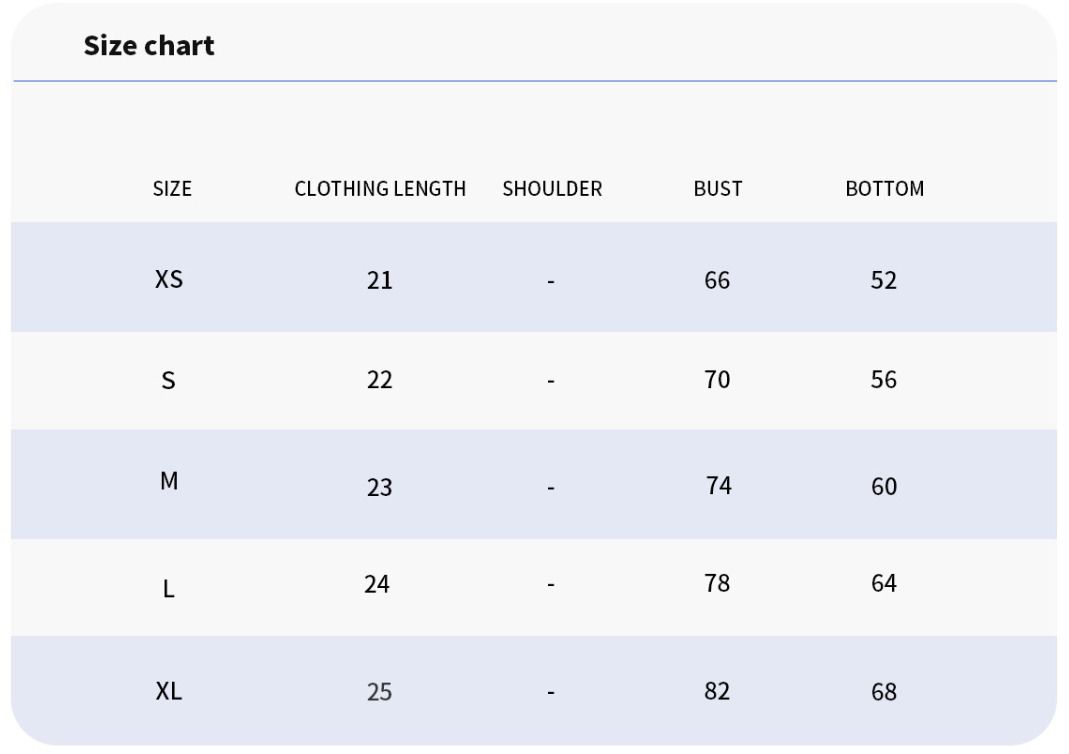Select bottom value 52 for XS
This screenshot has width=1069, height=754.
click(884, 280)
